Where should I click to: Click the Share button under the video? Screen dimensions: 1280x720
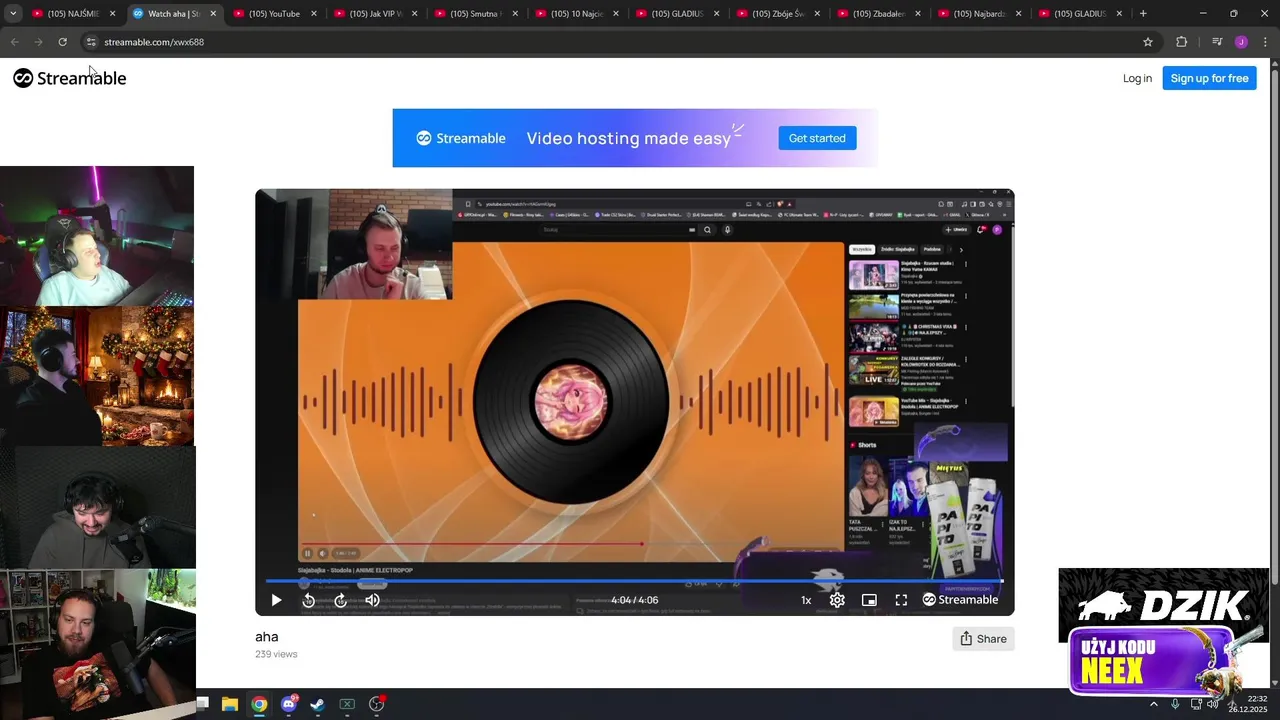pyautogui.click(x=983, y=639)
